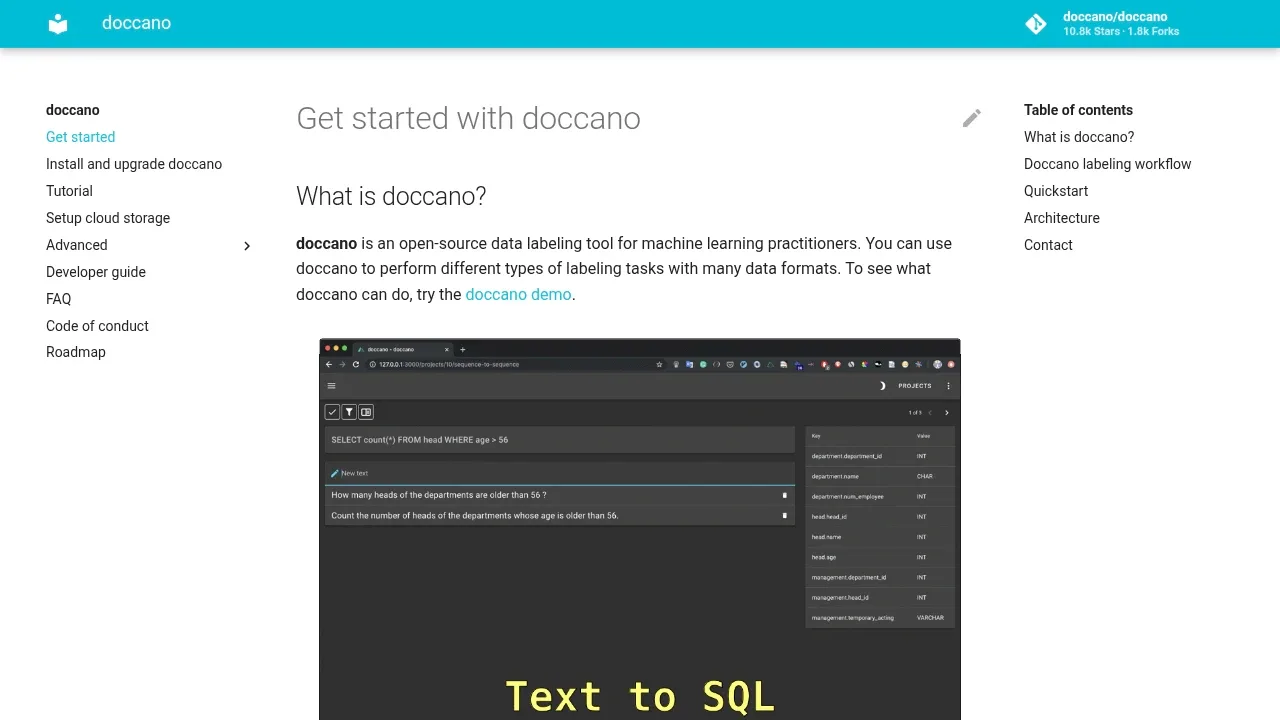Screen dimensions: 1280x720
Task: Click the 'Table of contents' heading
Action: pyautogui.click(x=1078, y=110)
